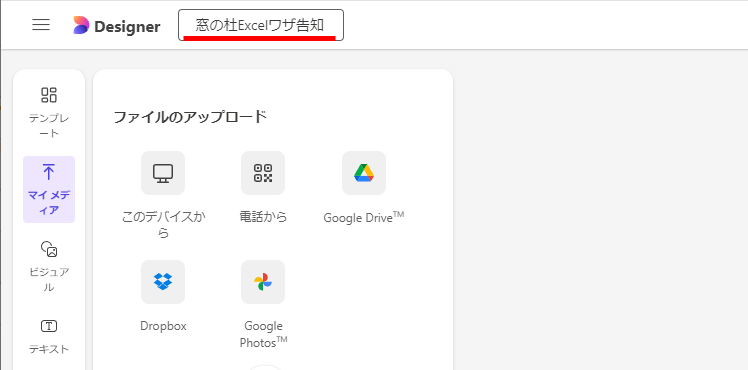Select the マイ メディア tab
748x370 pixels.
coord(49,189)
